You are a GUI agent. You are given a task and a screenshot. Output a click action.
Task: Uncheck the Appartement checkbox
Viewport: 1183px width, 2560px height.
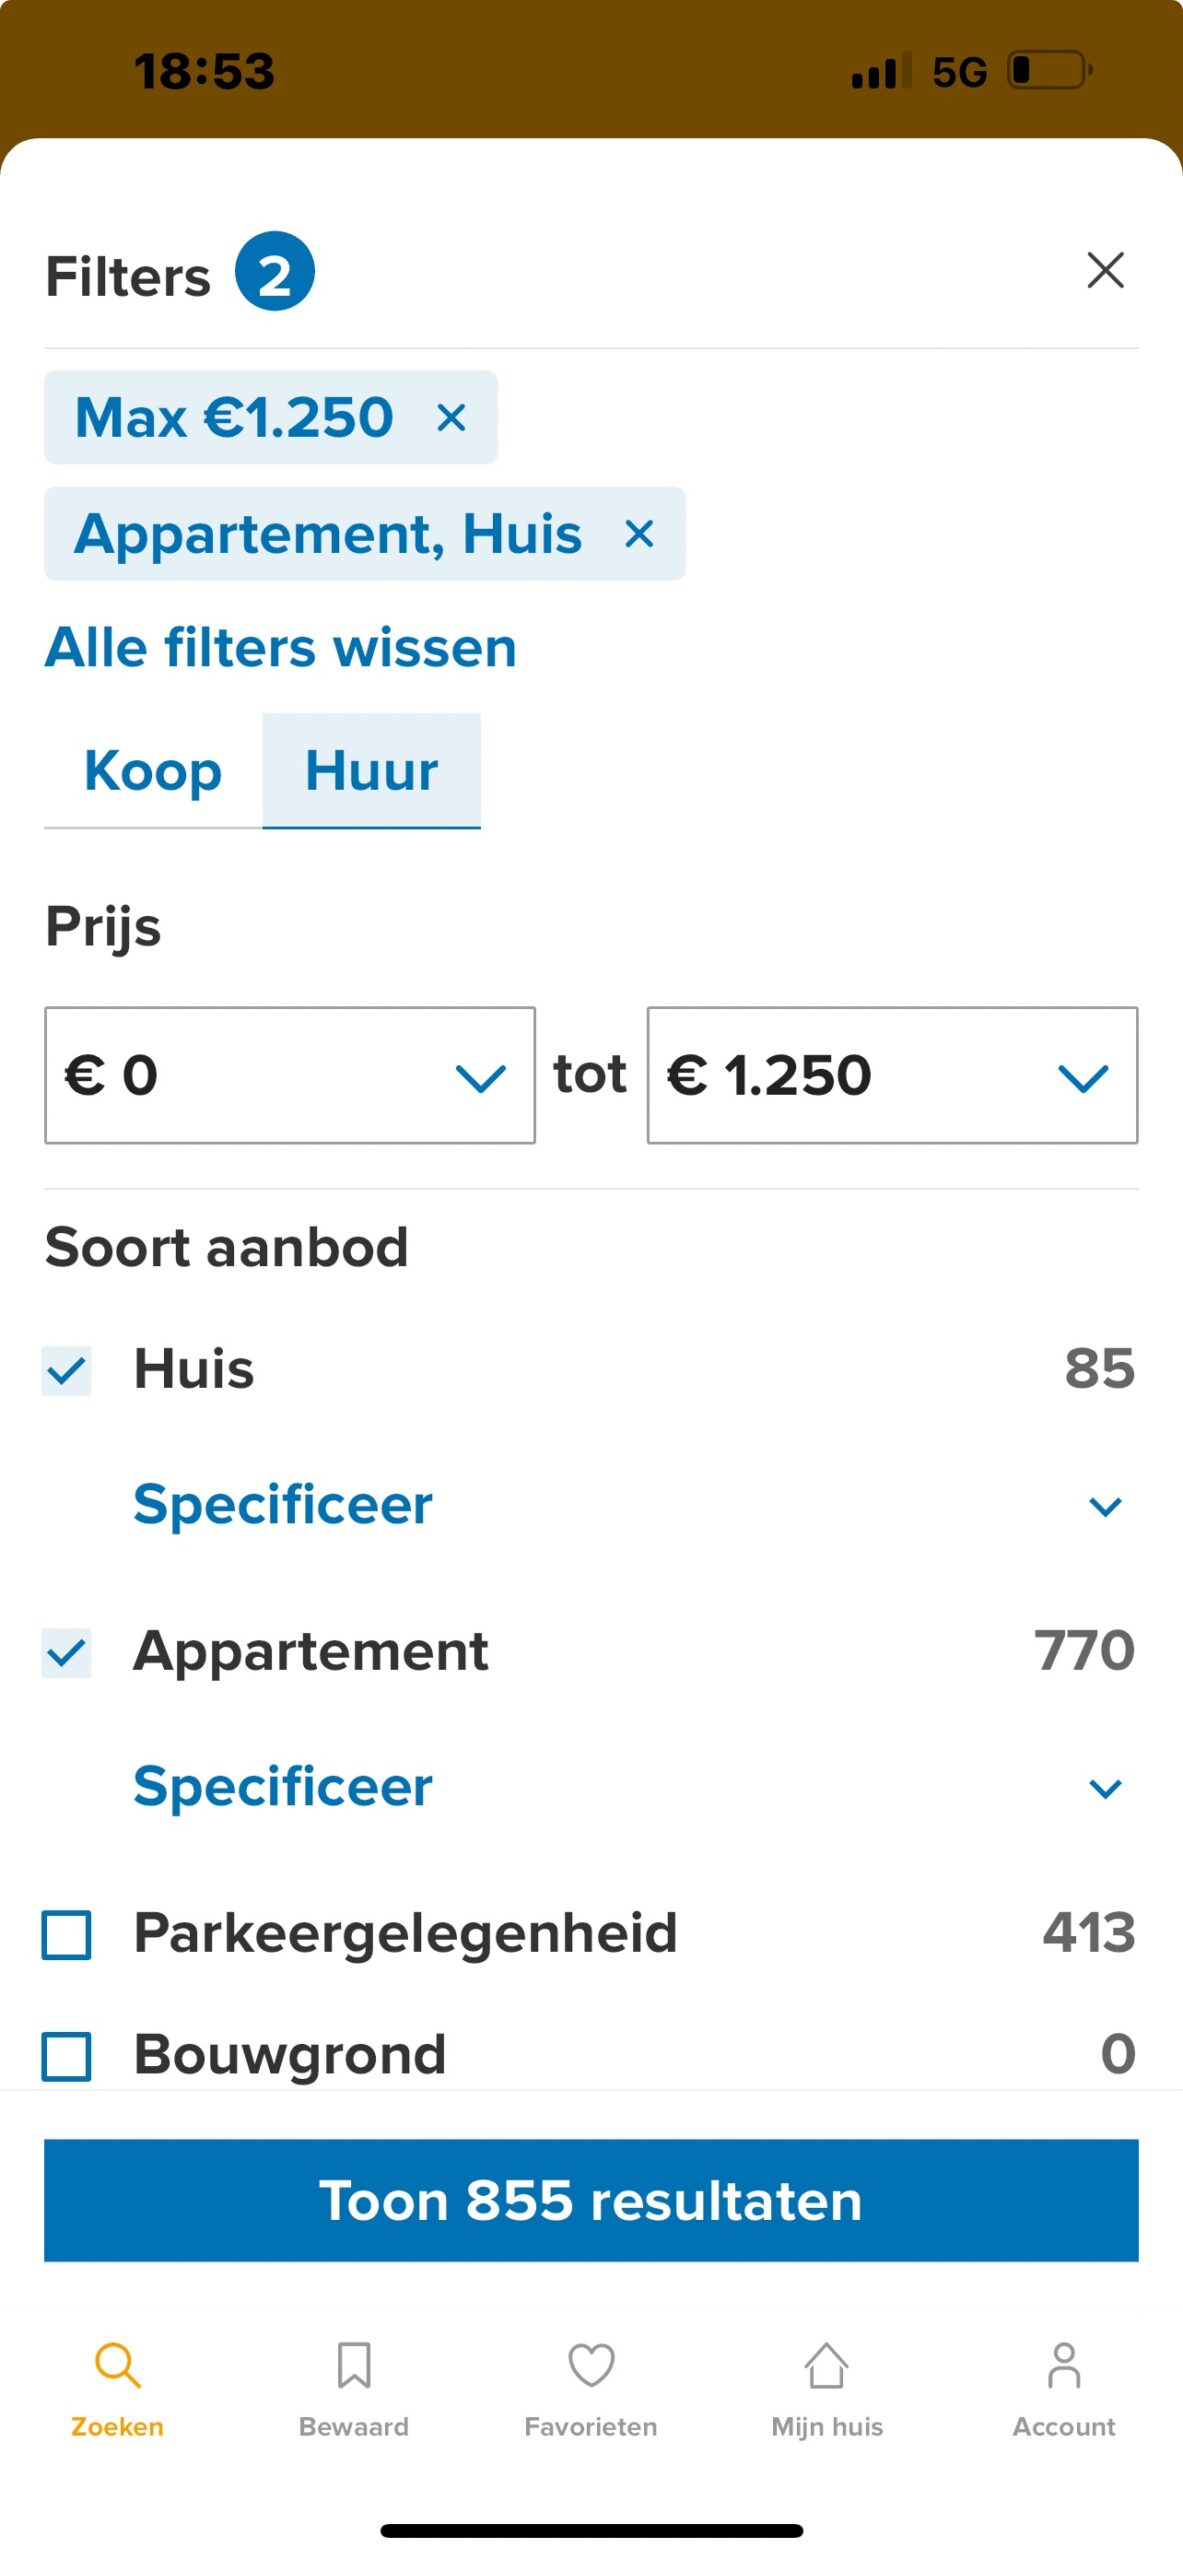67,1652
